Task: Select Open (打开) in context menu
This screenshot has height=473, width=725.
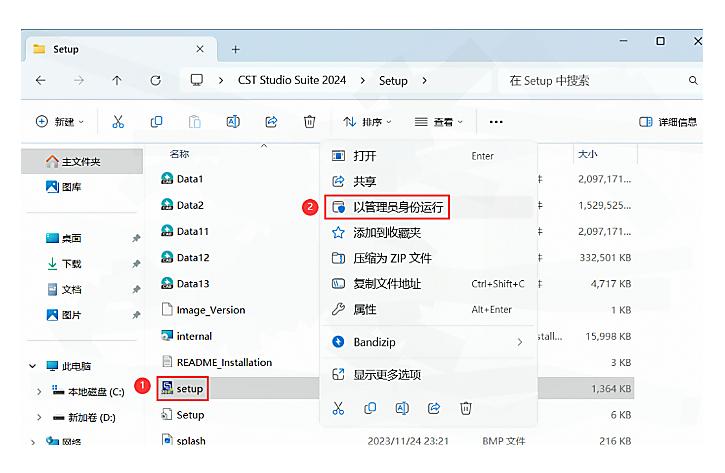Action: click(428, 156)
